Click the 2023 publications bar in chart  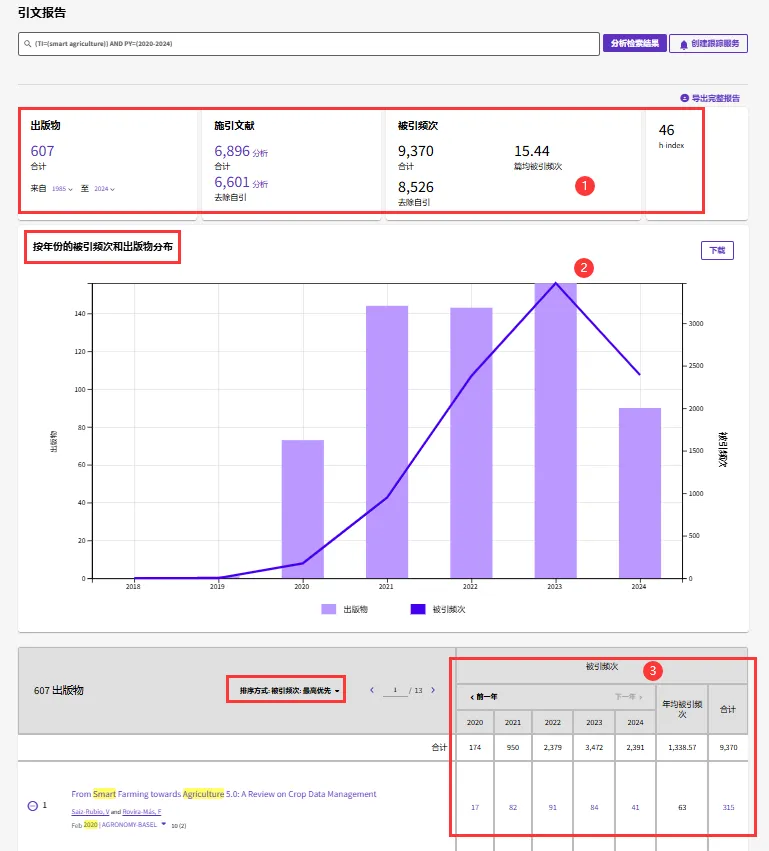[556, 430]
